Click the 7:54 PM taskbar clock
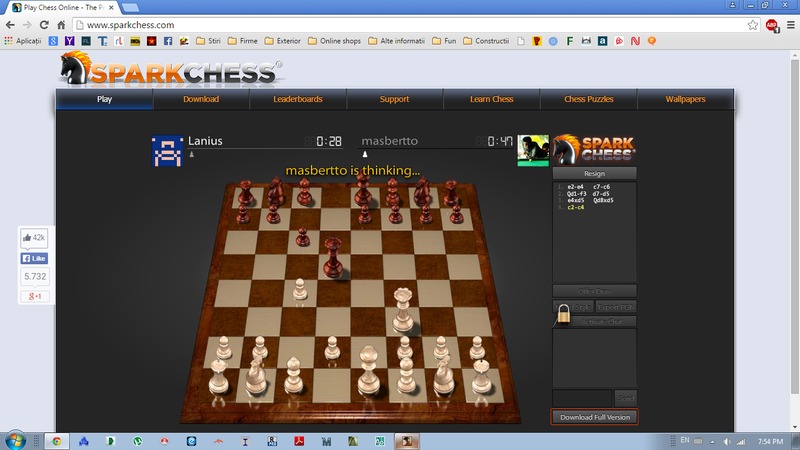Viewport: 800px width, 450px height. [770, 441]
